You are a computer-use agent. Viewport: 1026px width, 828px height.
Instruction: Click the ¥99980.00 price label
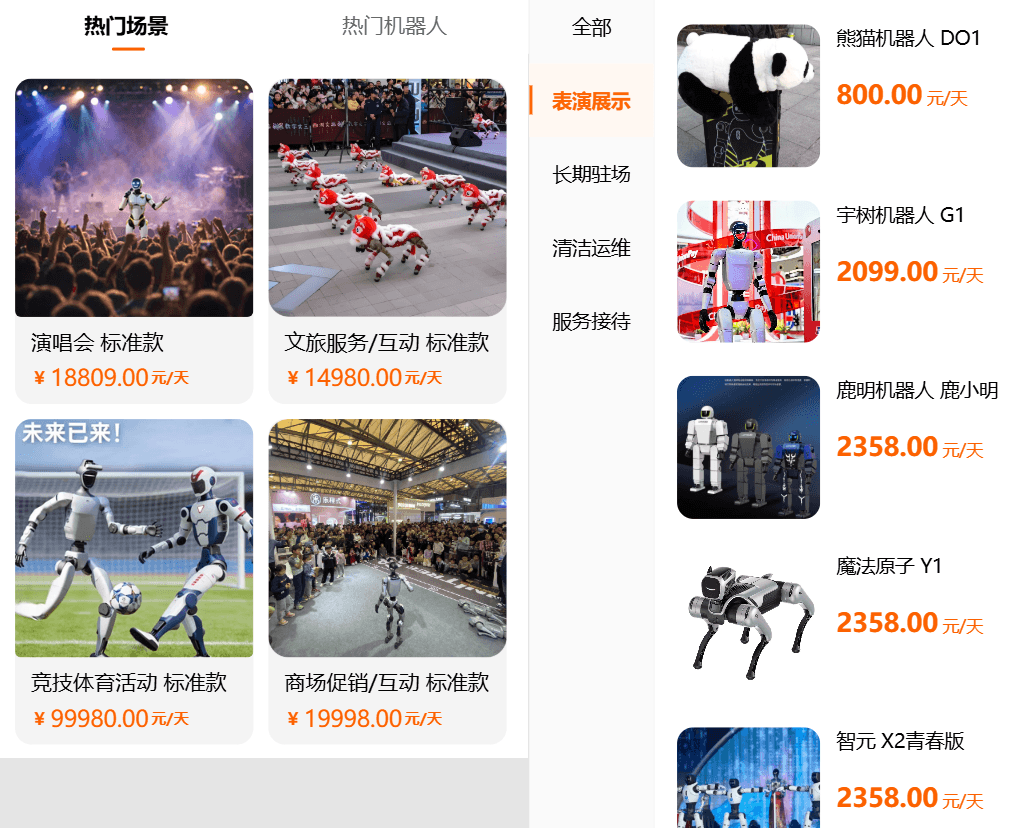111,719
